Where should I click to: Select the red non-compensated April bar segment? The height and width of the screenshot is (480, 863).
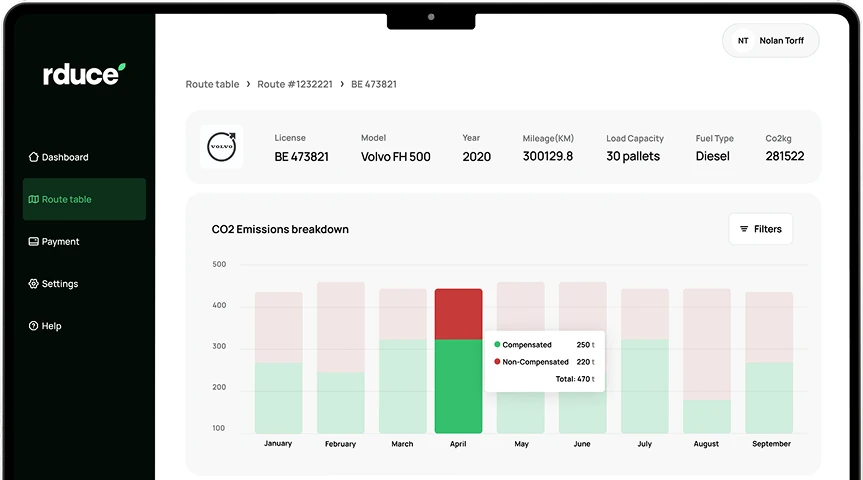pos(458,314)
